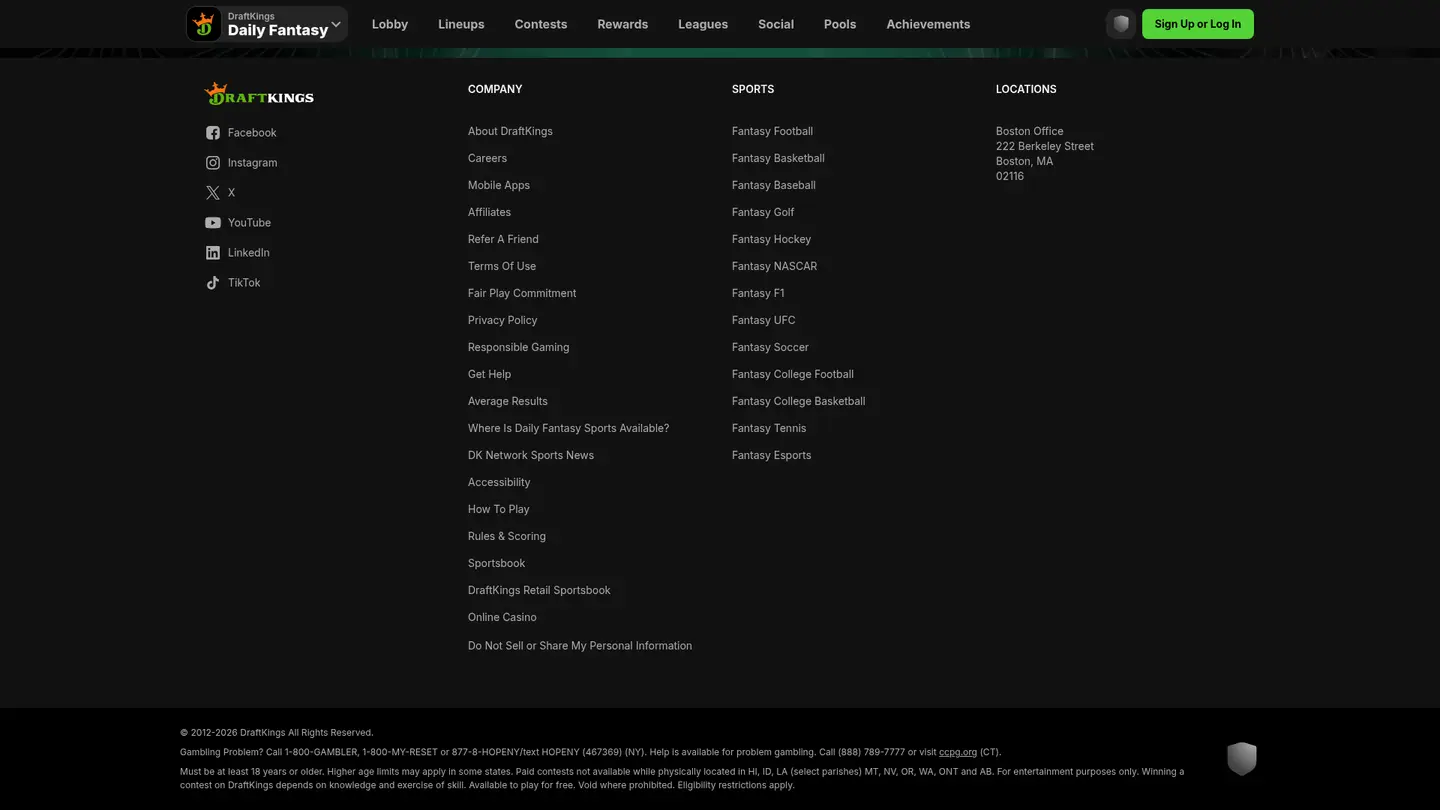Click the SPORTS column heading
This screenshot has width=1440, height=810.
click(753, 89)
